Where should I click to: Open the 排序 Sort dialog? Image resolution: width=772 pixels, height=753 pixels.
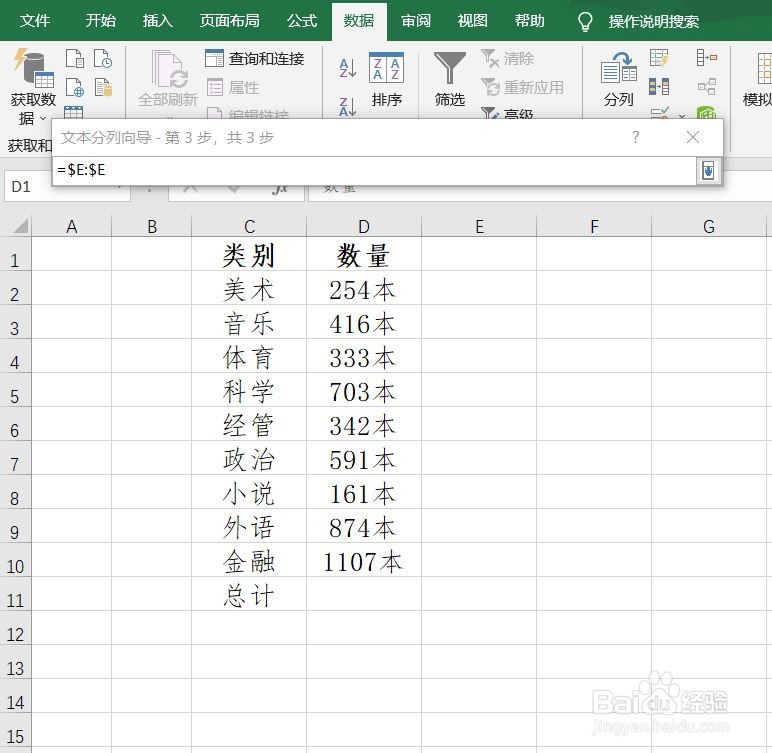[386, 80]
